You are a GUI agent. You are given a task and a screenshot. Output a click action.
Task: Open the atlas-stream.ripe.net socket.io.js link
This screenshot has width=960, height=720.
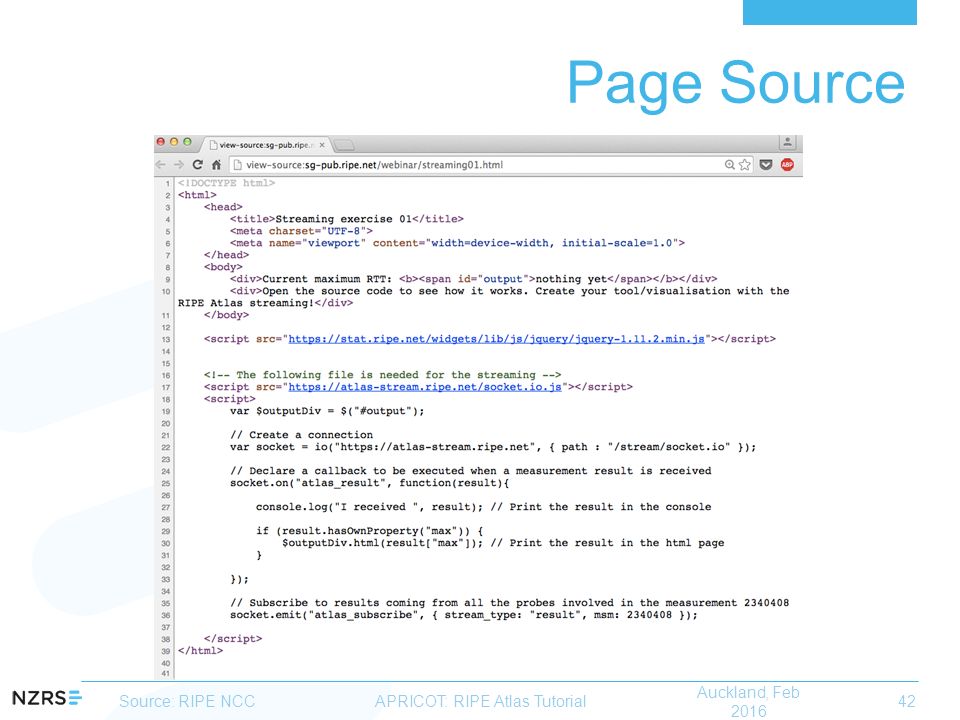click(425, 387)
